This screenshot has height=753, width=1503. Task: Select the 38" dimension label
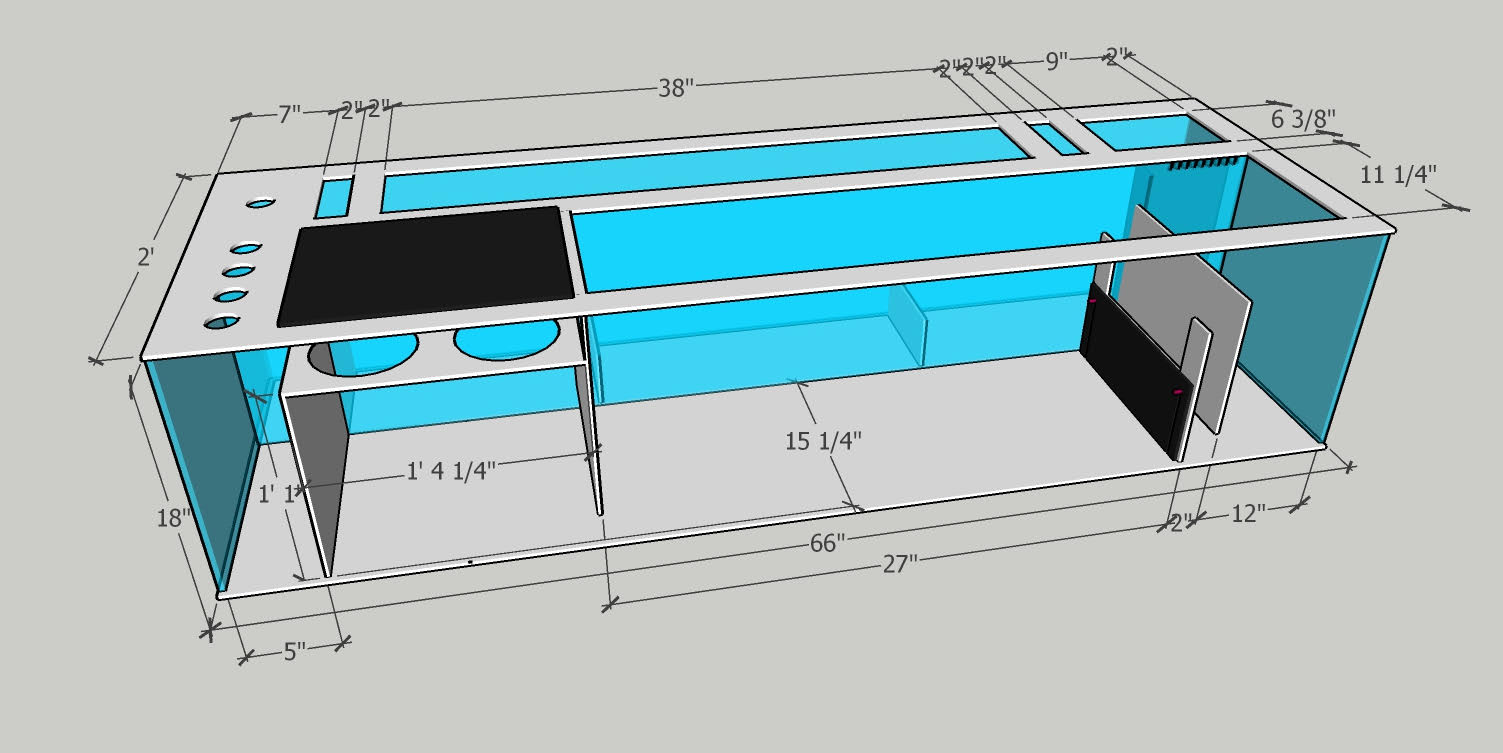tap(675, 85)
